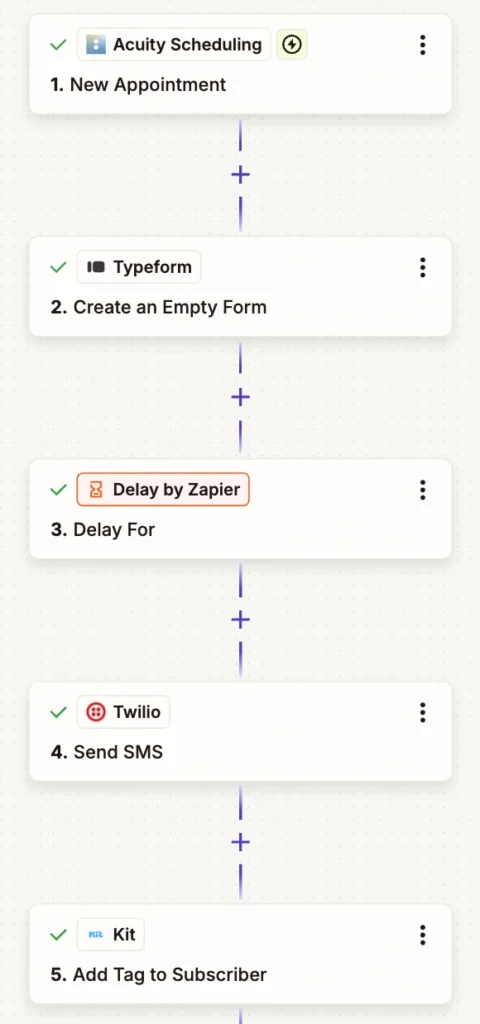Viewport: 480px width, 1024px height.
Task: Open three-dot menu on Typeform step
Action: click(423, 267)
